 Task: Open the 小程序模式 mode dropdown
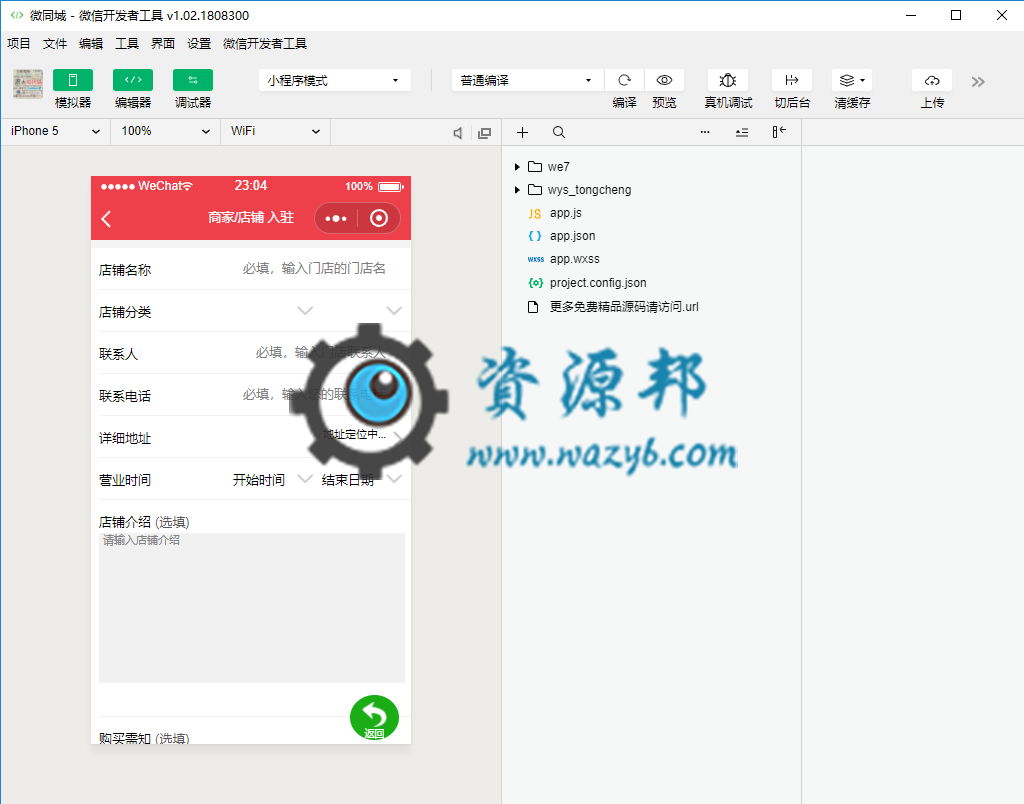334,80
